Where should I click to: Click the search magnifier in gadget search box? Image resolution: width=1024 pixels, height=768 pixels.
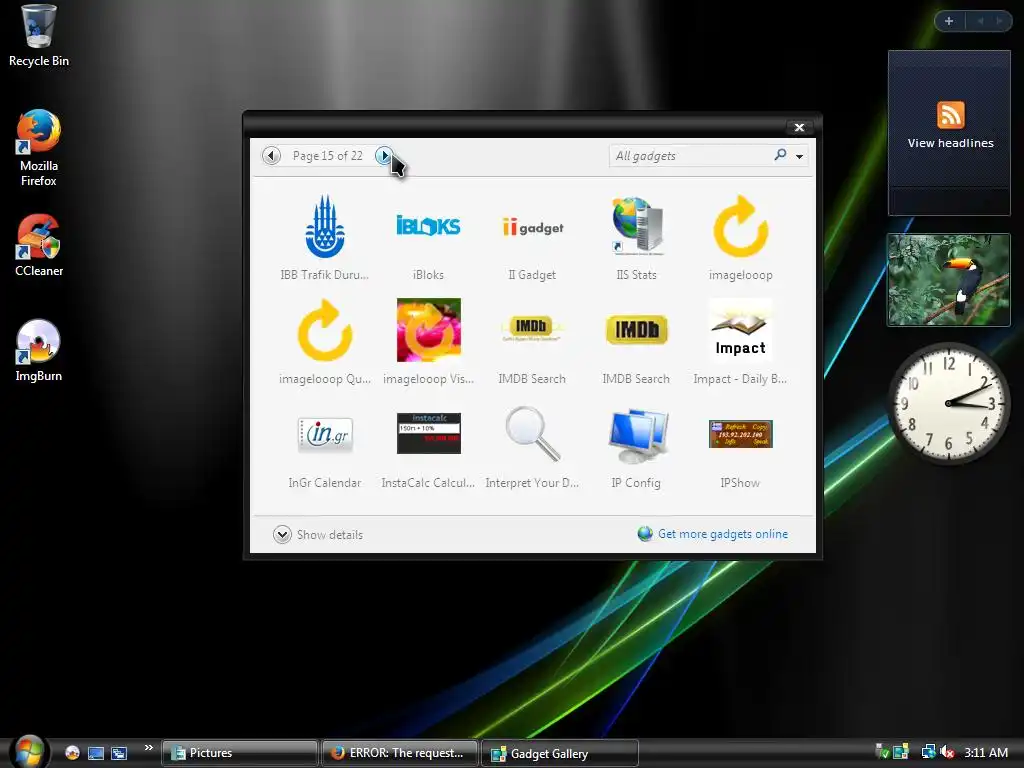pos(780,155)
